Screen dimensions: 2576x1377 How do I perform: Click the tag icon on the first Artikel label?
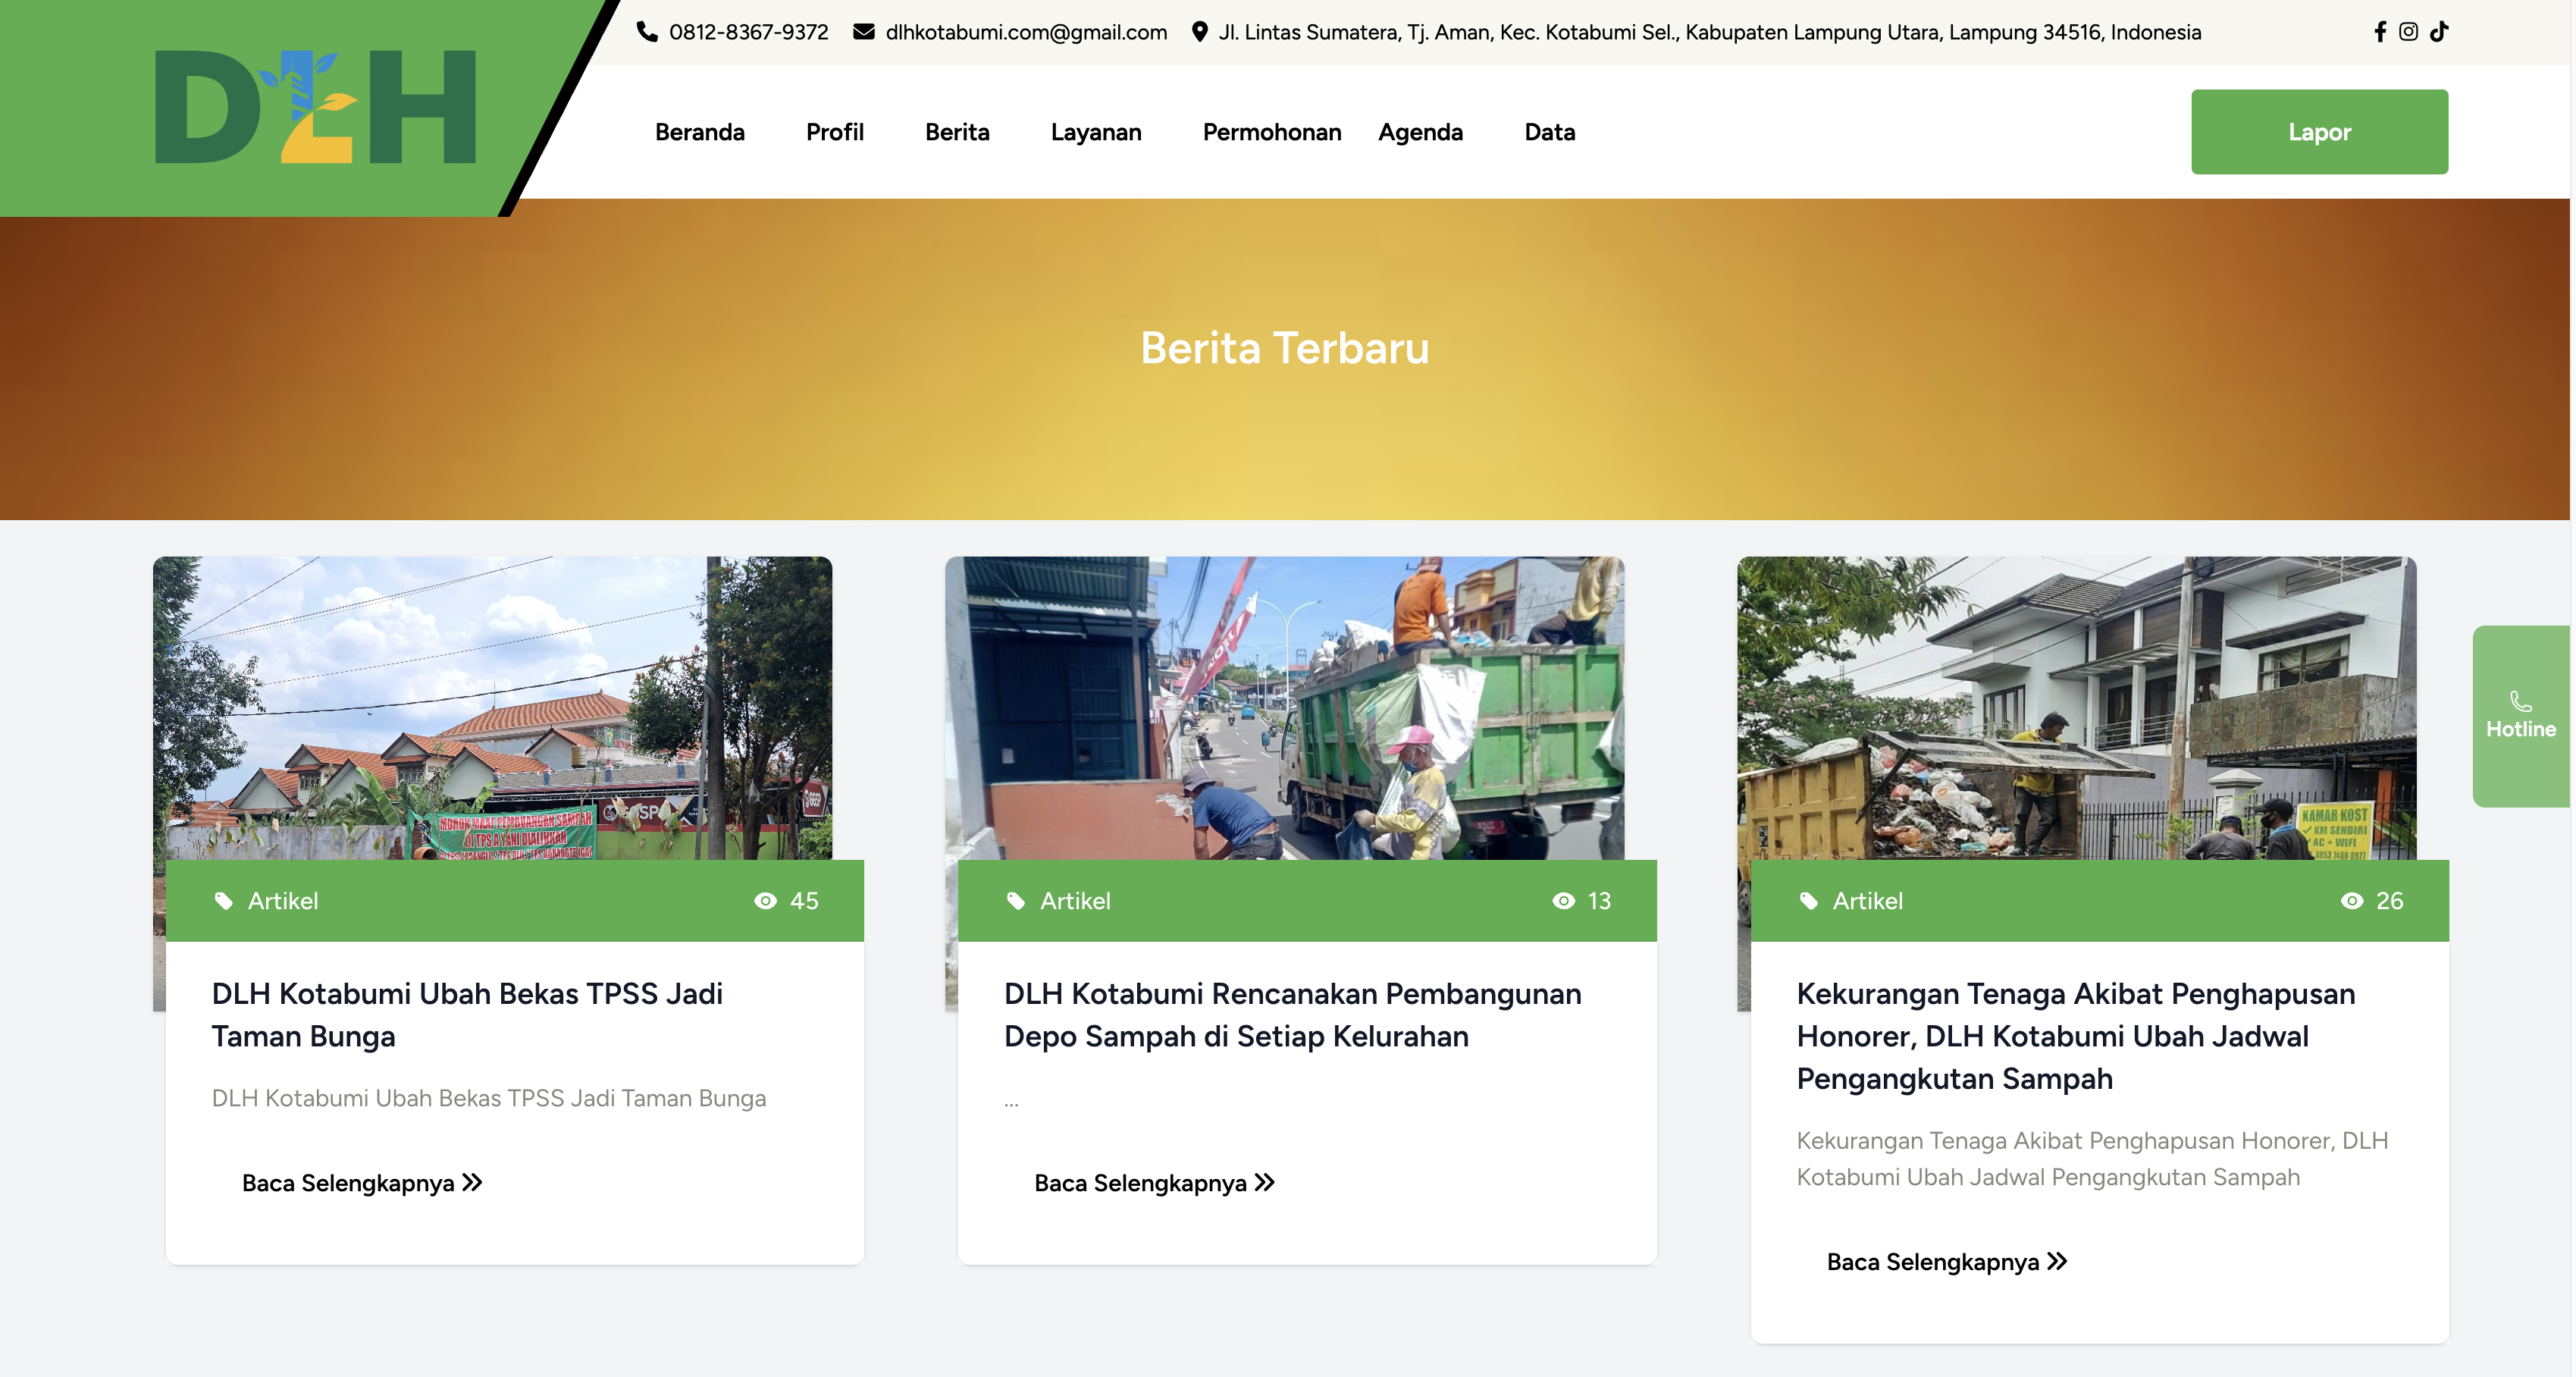(x=224, y=900)
